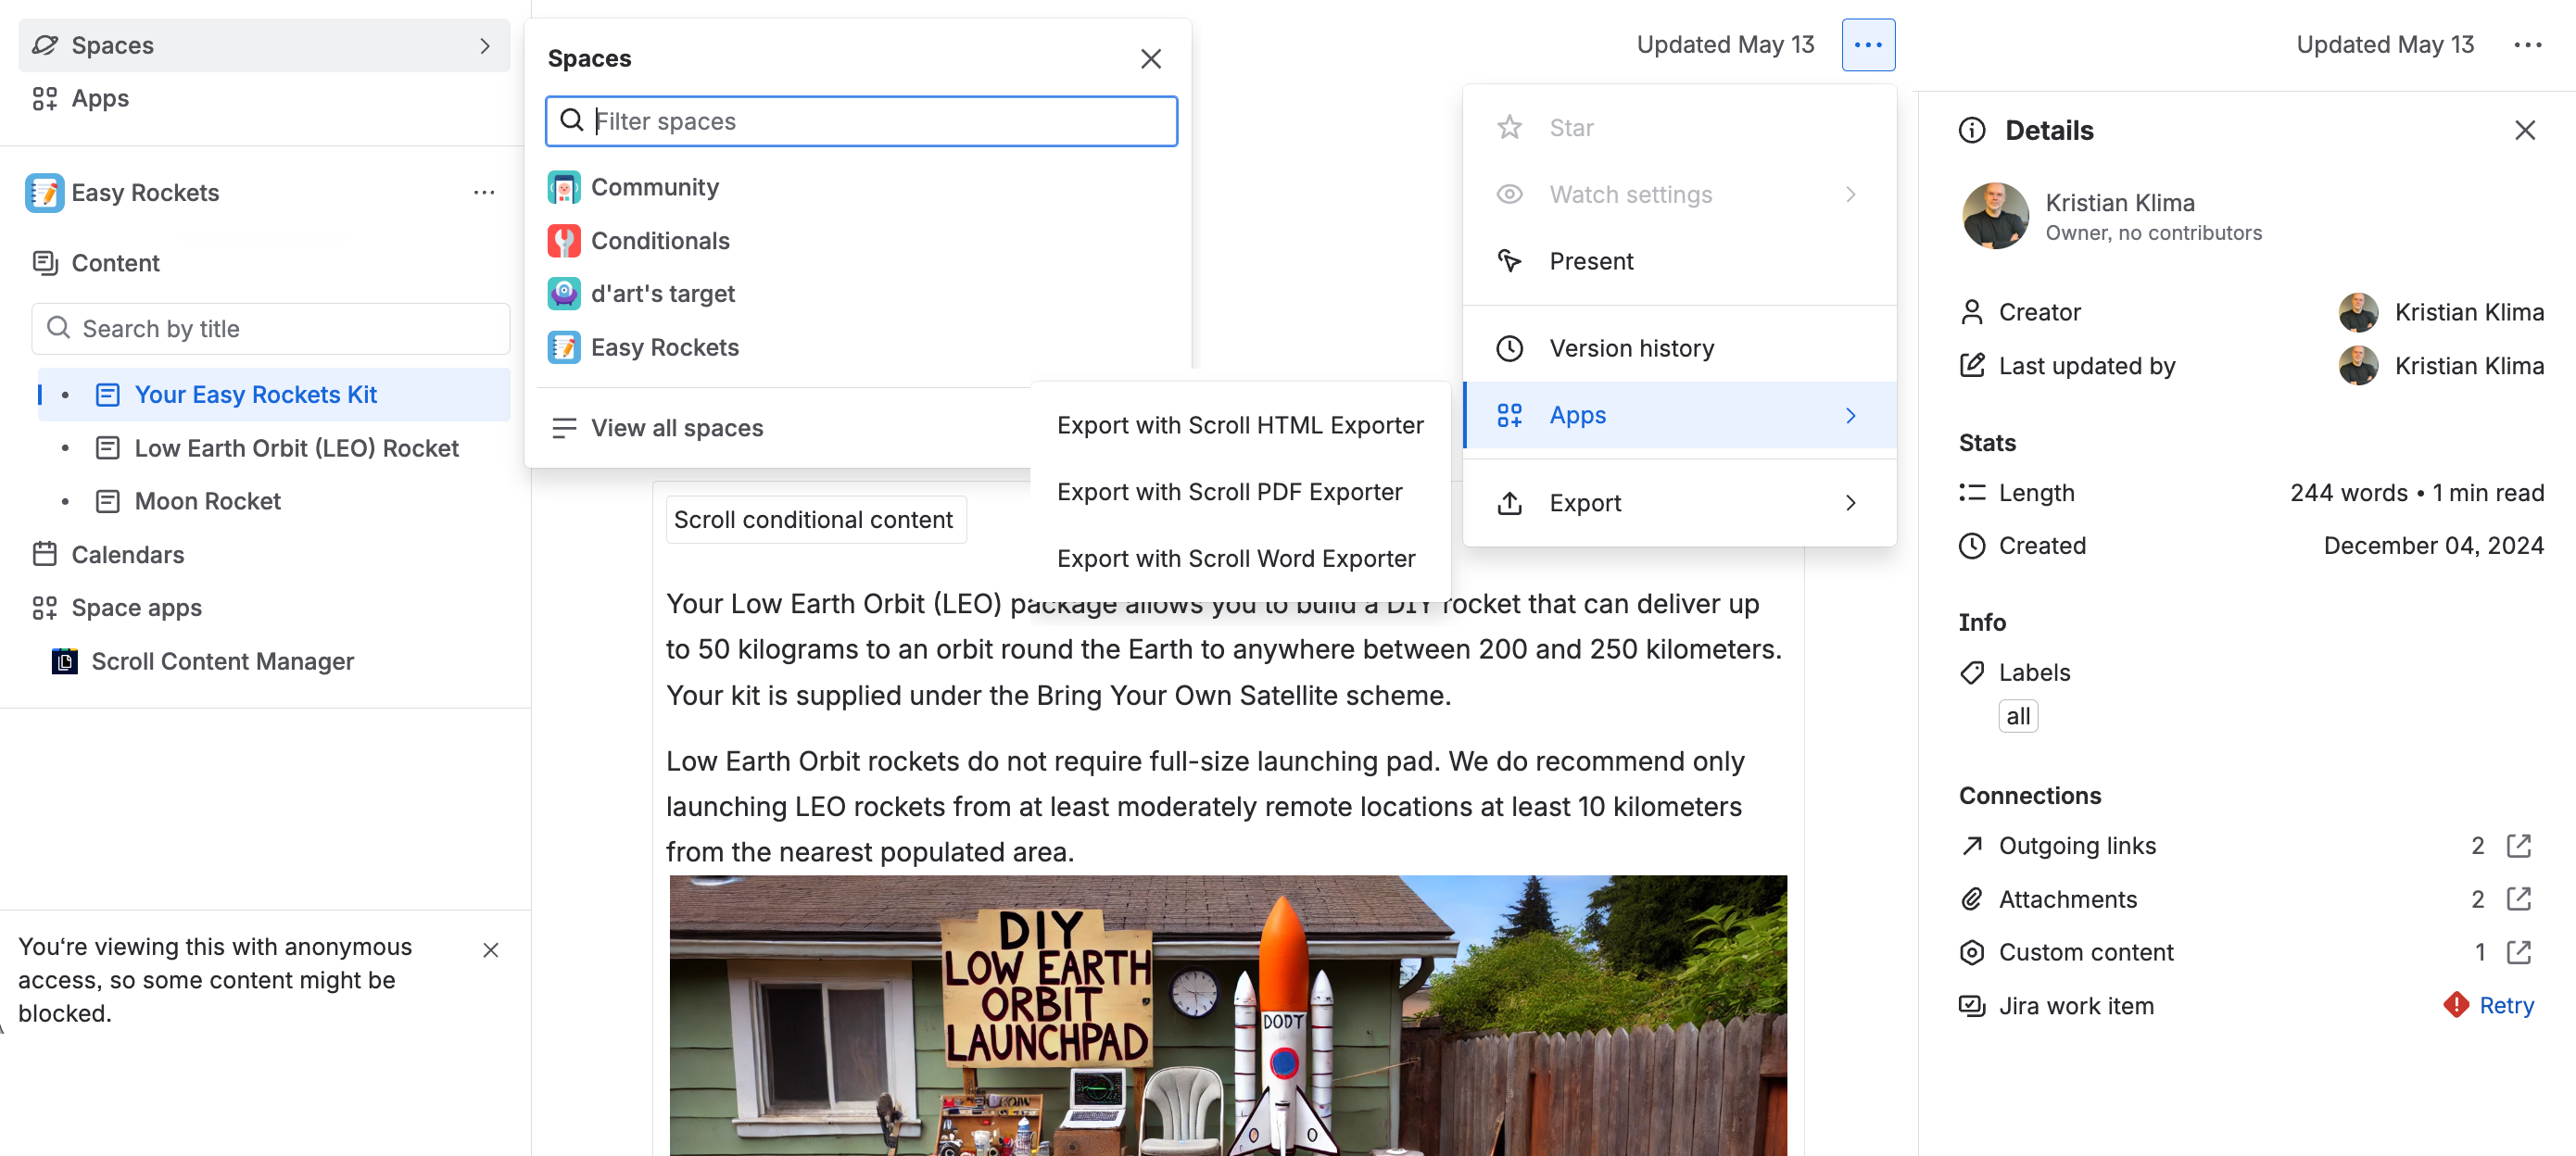Click the Apps grid icon in sidebar

coord(45,98)
